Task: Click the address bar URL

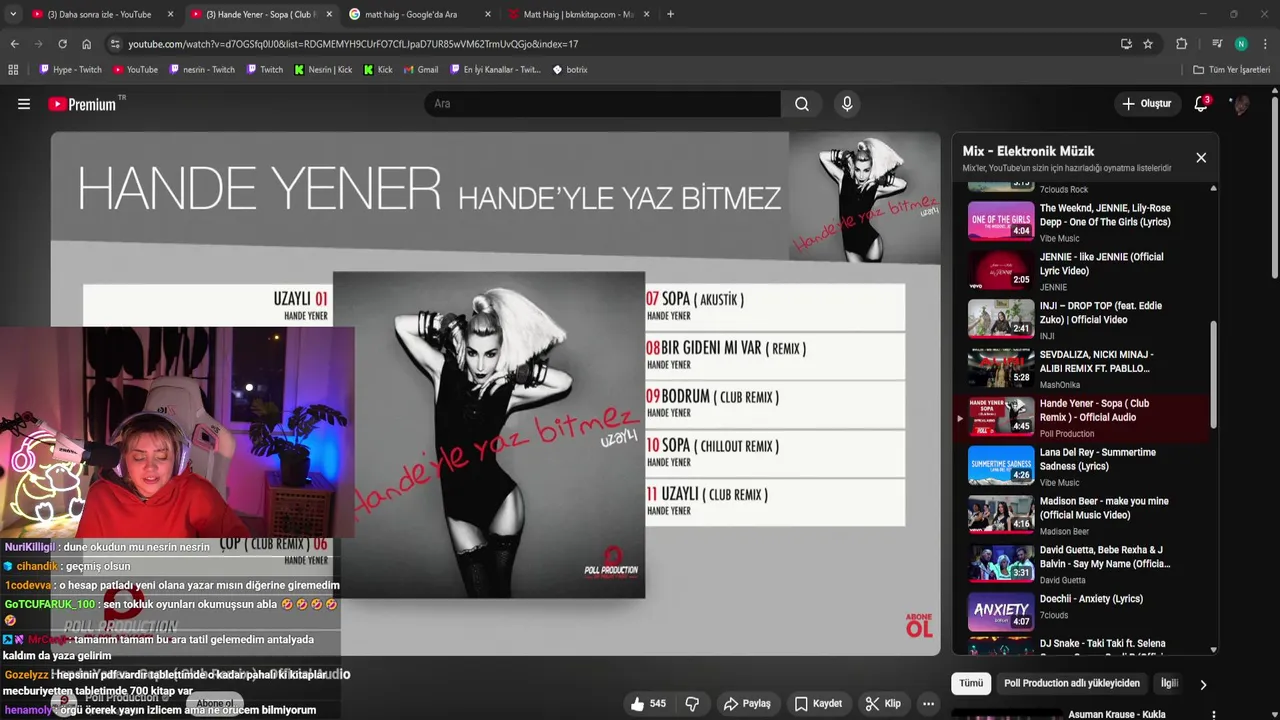Action: click(353, 44)
